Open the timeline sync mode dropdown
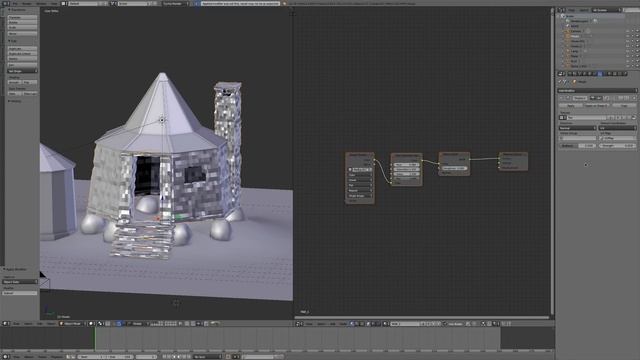This screenshot has height=360, width=640. coord(208,357)
